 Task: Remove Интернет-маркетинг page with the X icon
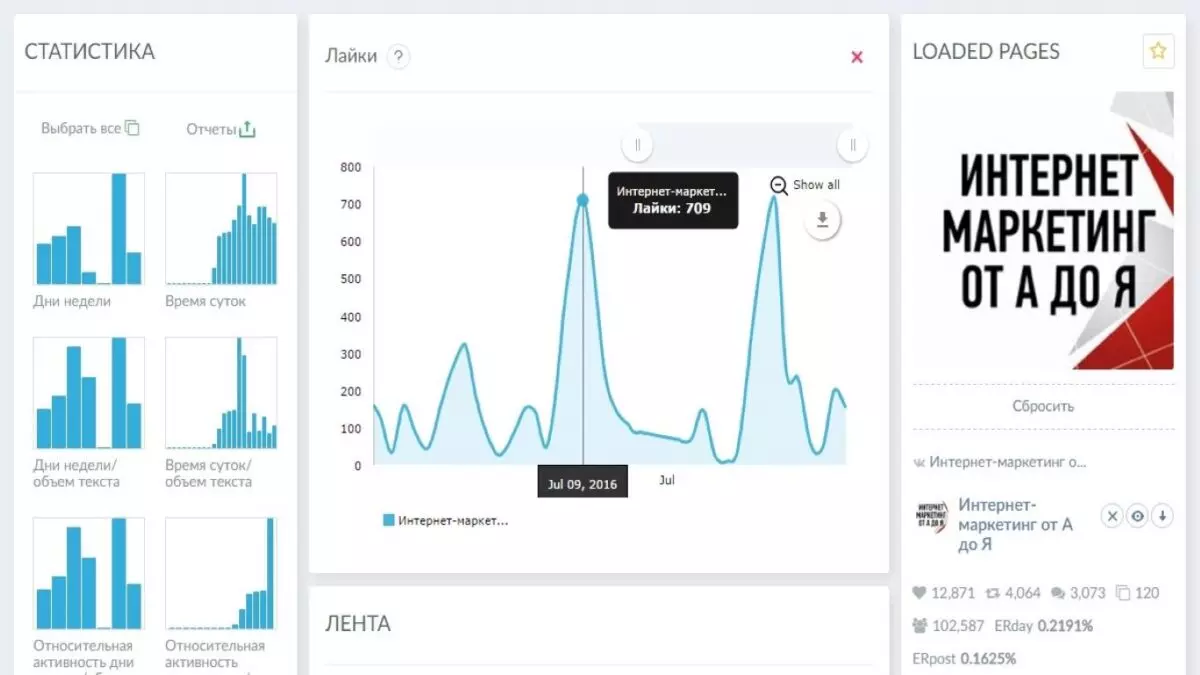pos(1112,516)
